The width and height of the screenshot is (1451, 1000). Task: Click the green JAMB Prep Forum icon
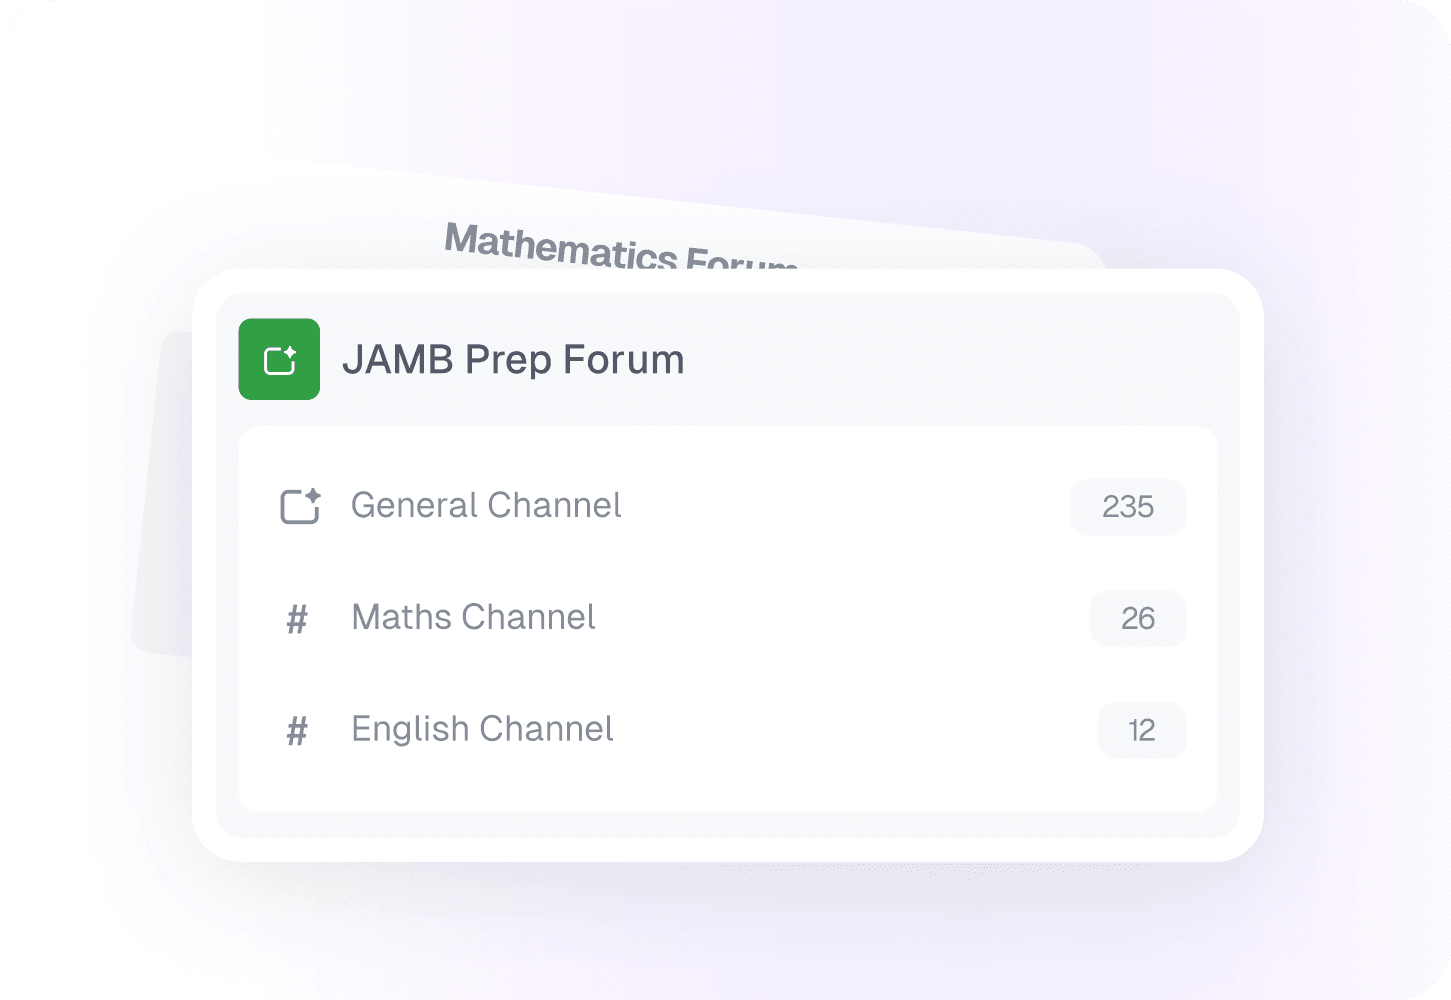[279, 359]
